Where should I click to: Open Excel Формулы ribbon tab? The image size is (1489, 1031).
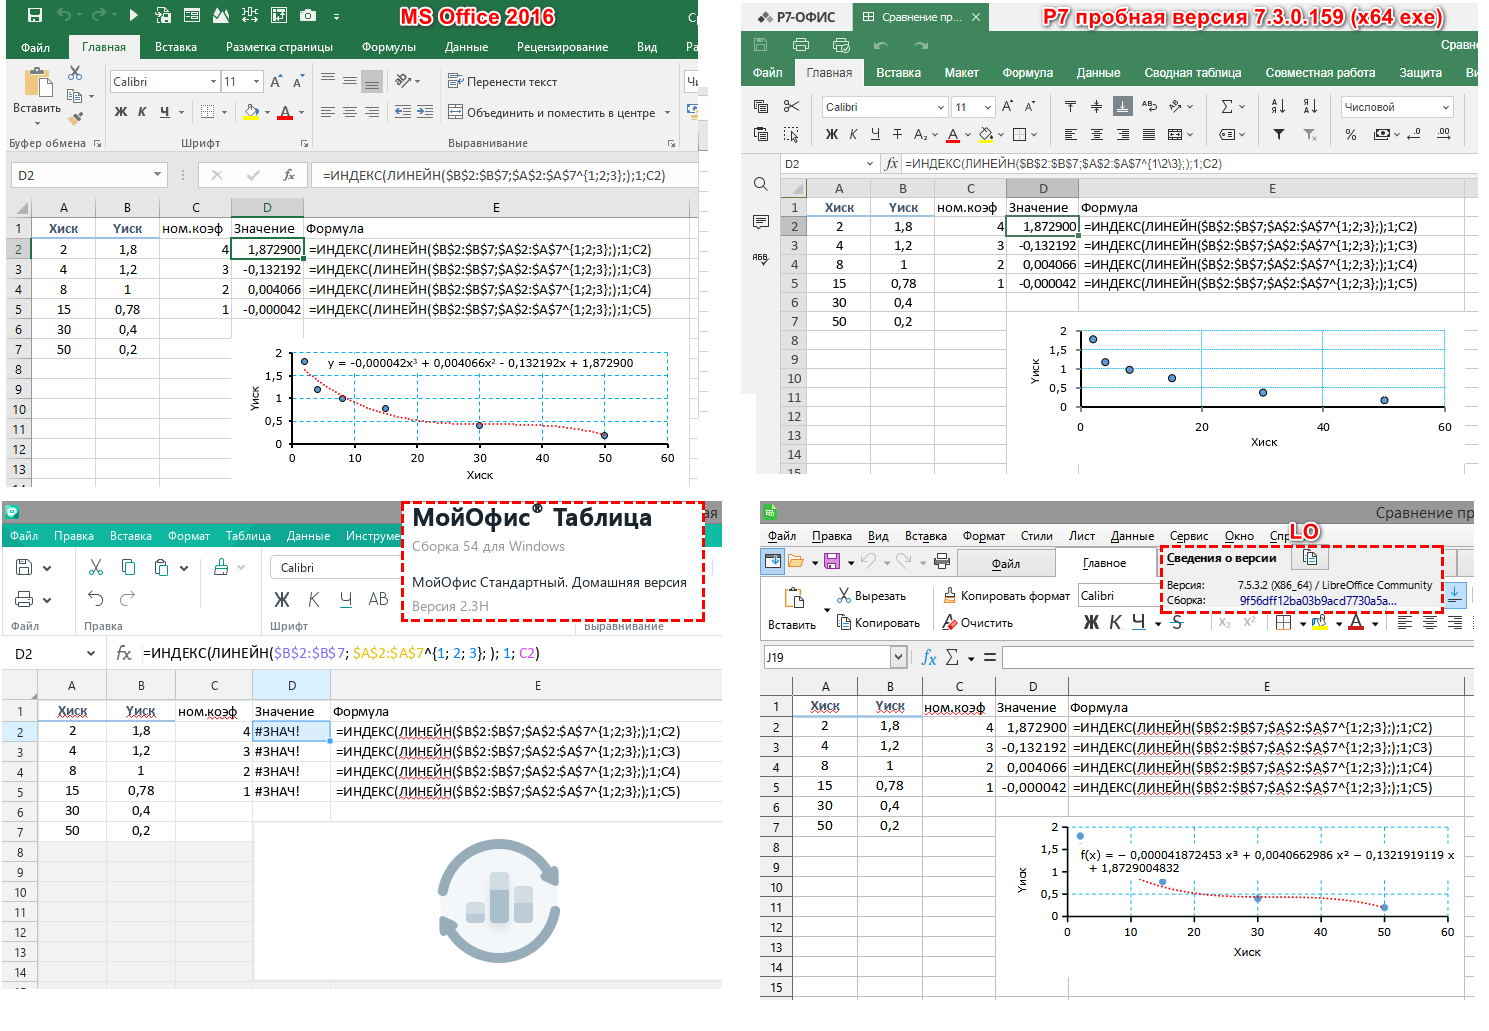point(389,47)
